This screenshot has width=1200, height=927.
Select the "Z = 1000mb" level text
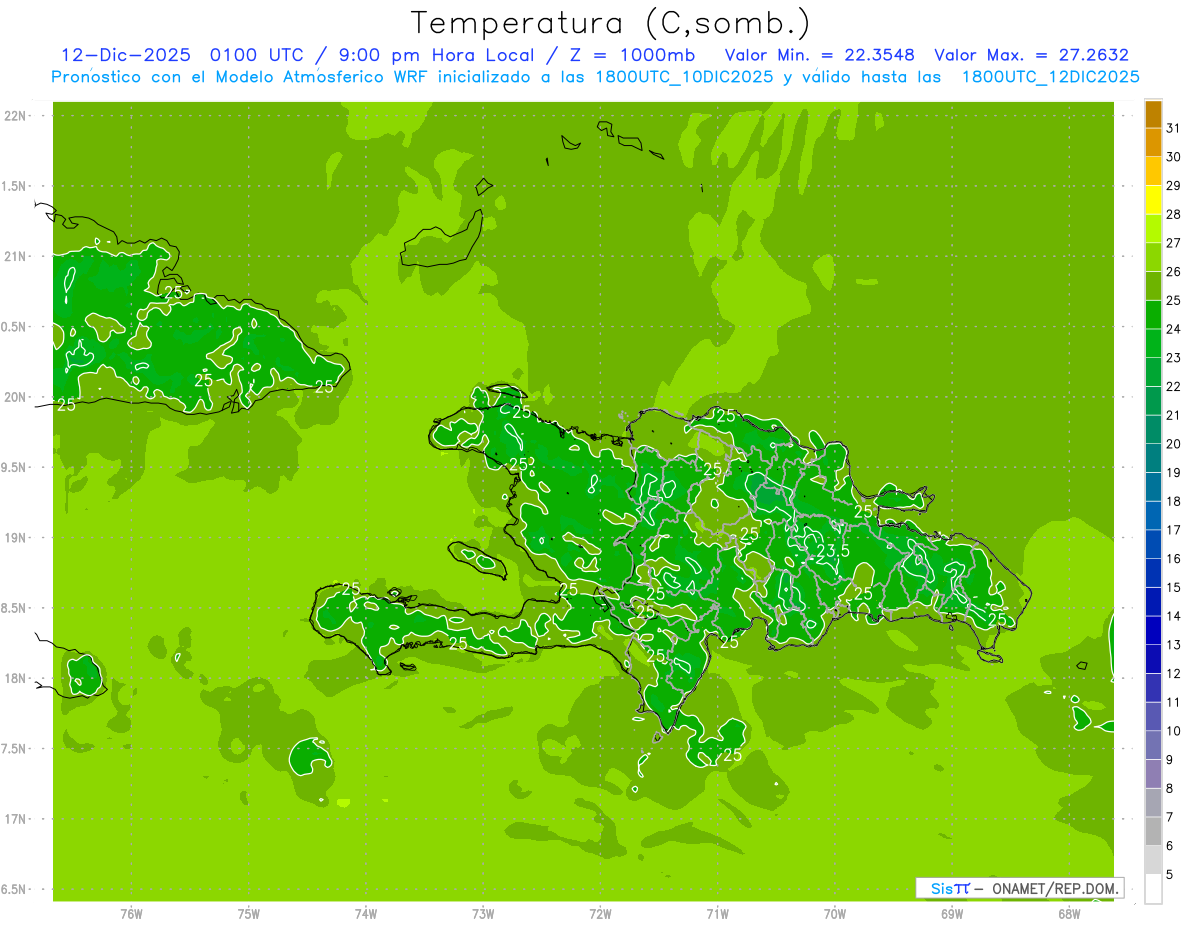(x=633, y=55)
